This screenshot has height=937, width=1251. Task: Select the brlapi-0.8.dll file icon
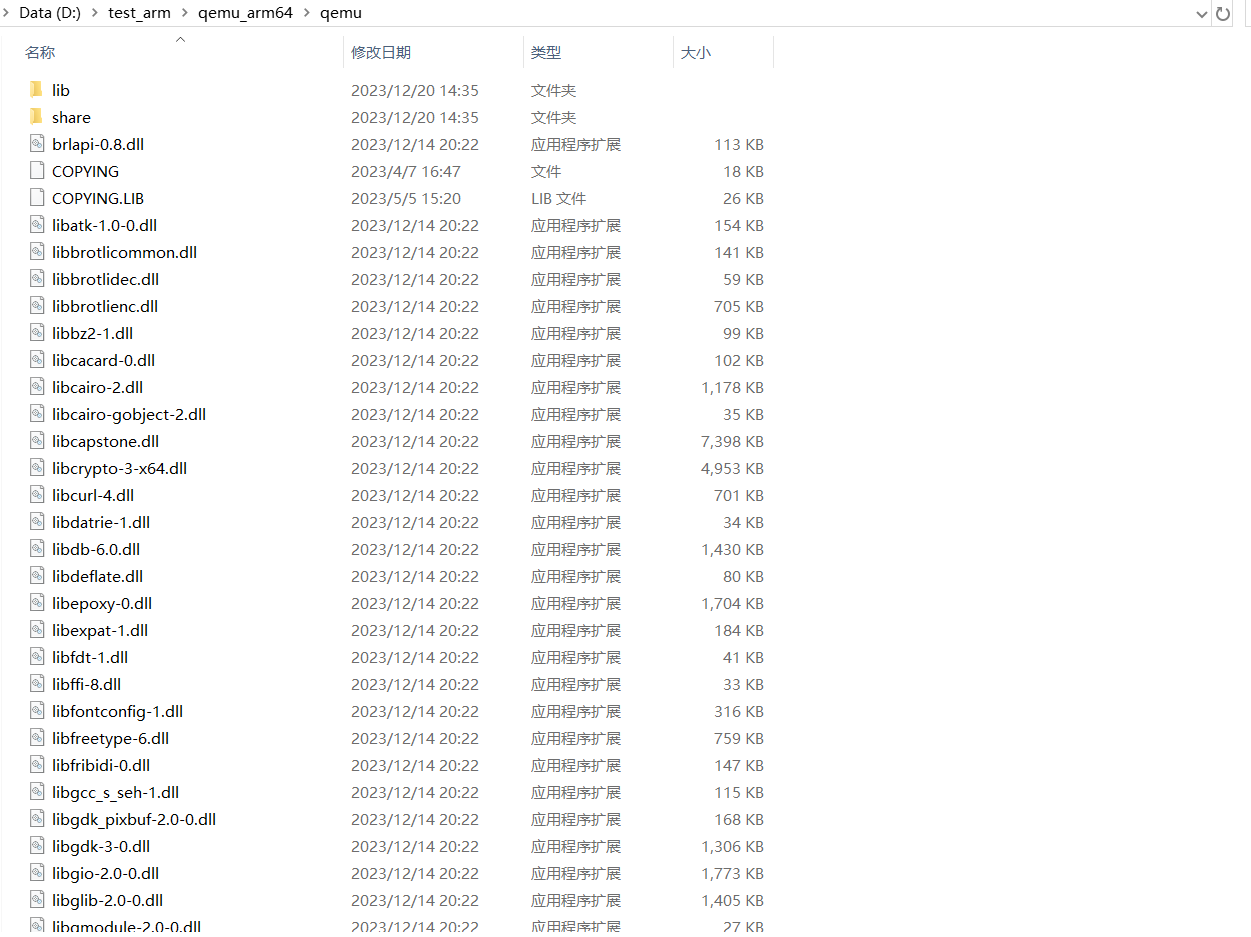pos(37,144)
